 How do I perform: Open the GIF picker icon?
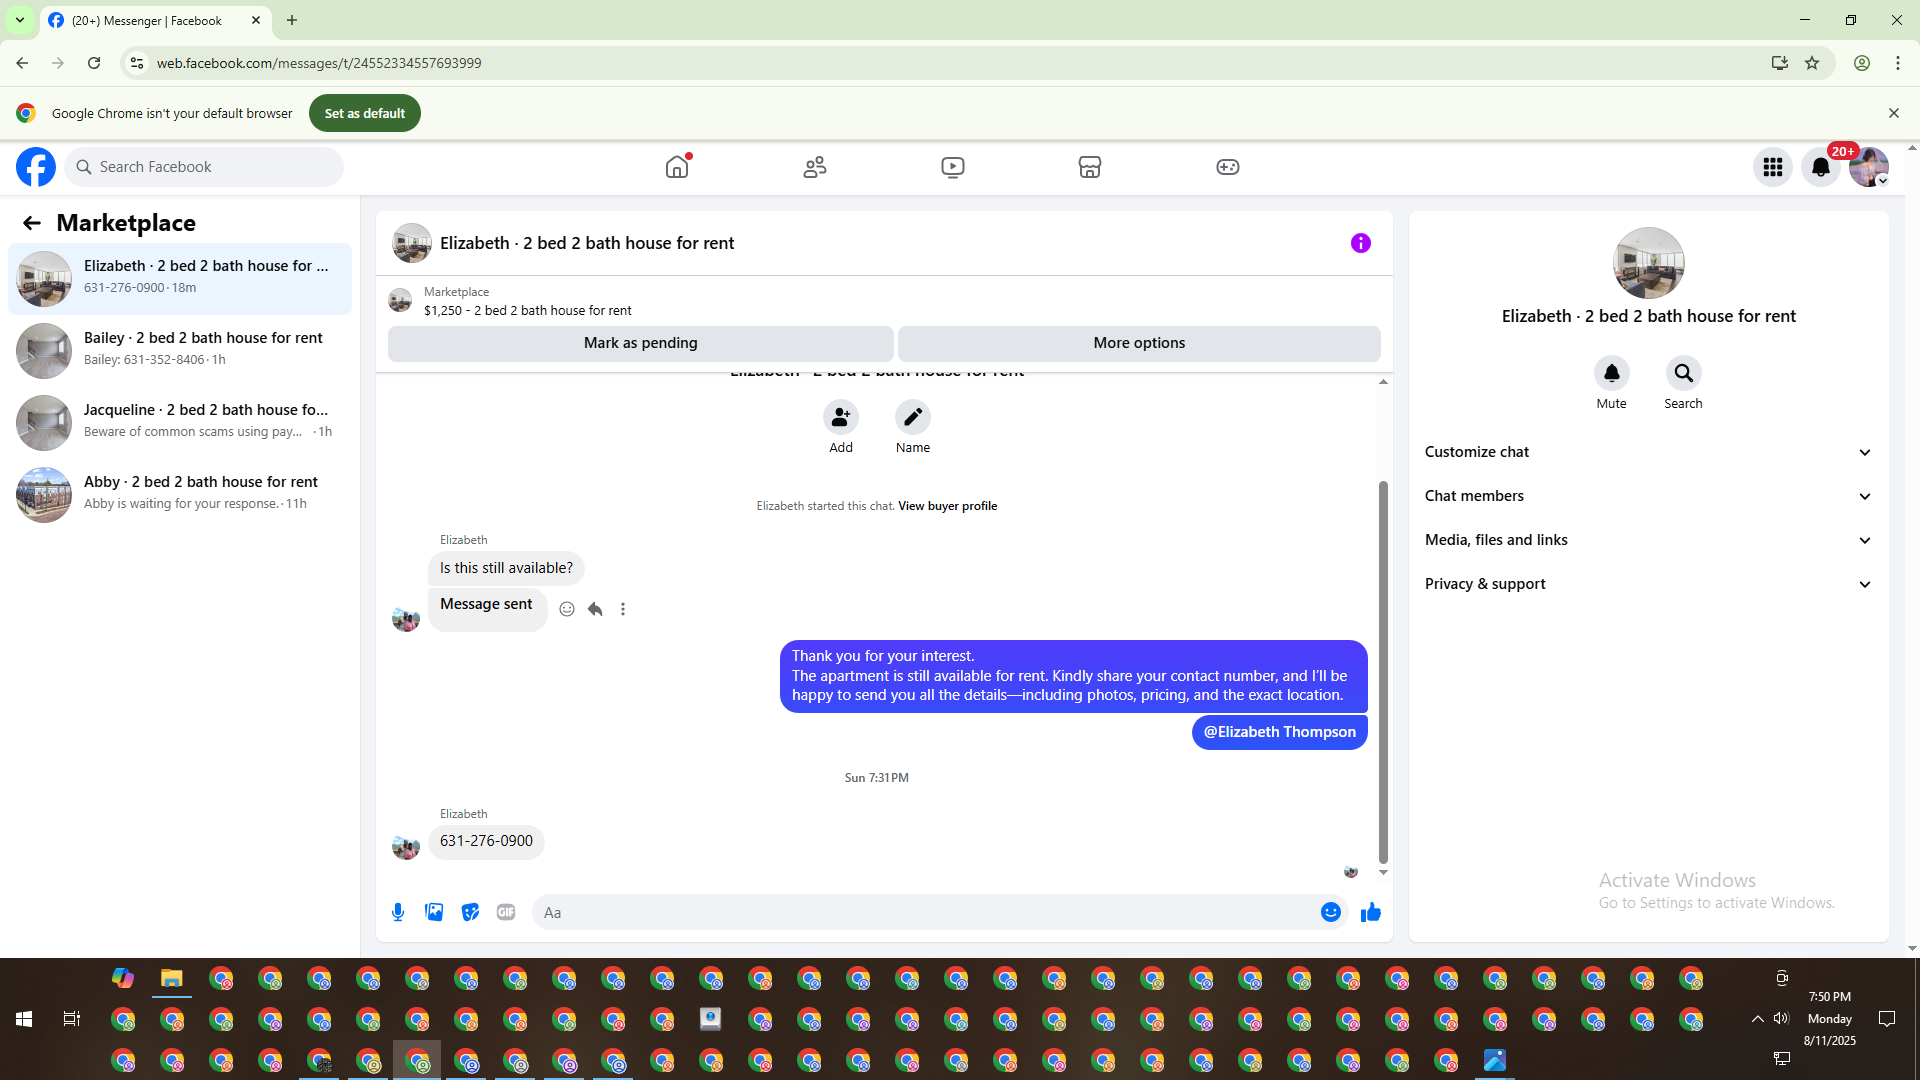(x=506, y=912)
